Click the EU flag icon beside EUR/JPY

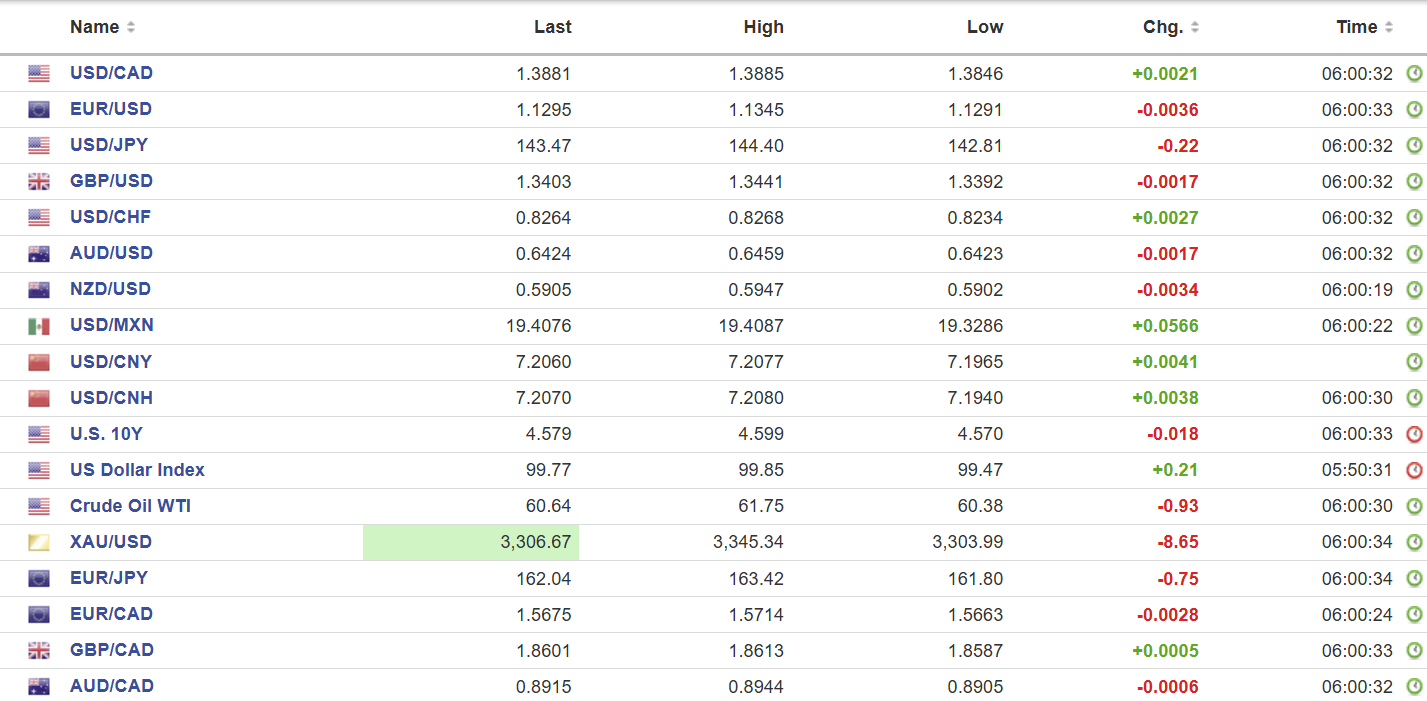point(39,579)
